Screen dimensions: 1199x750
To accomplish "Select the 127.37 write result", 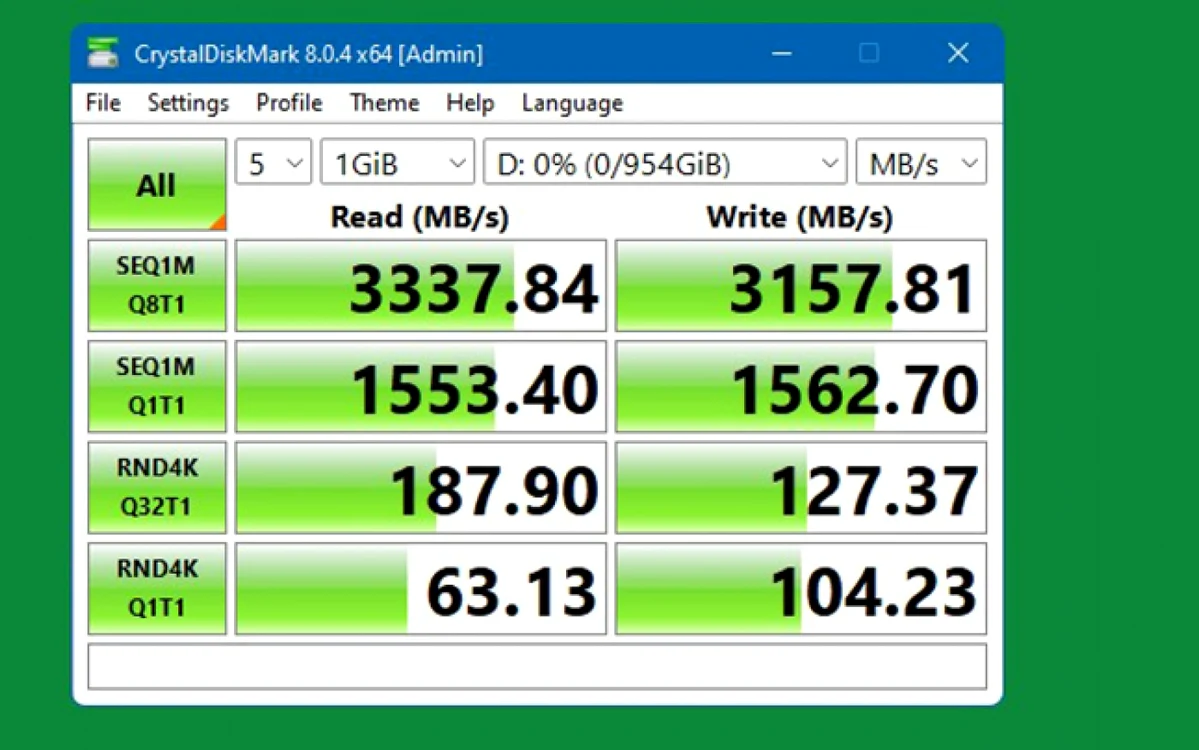I will click(x=801, y=487).
